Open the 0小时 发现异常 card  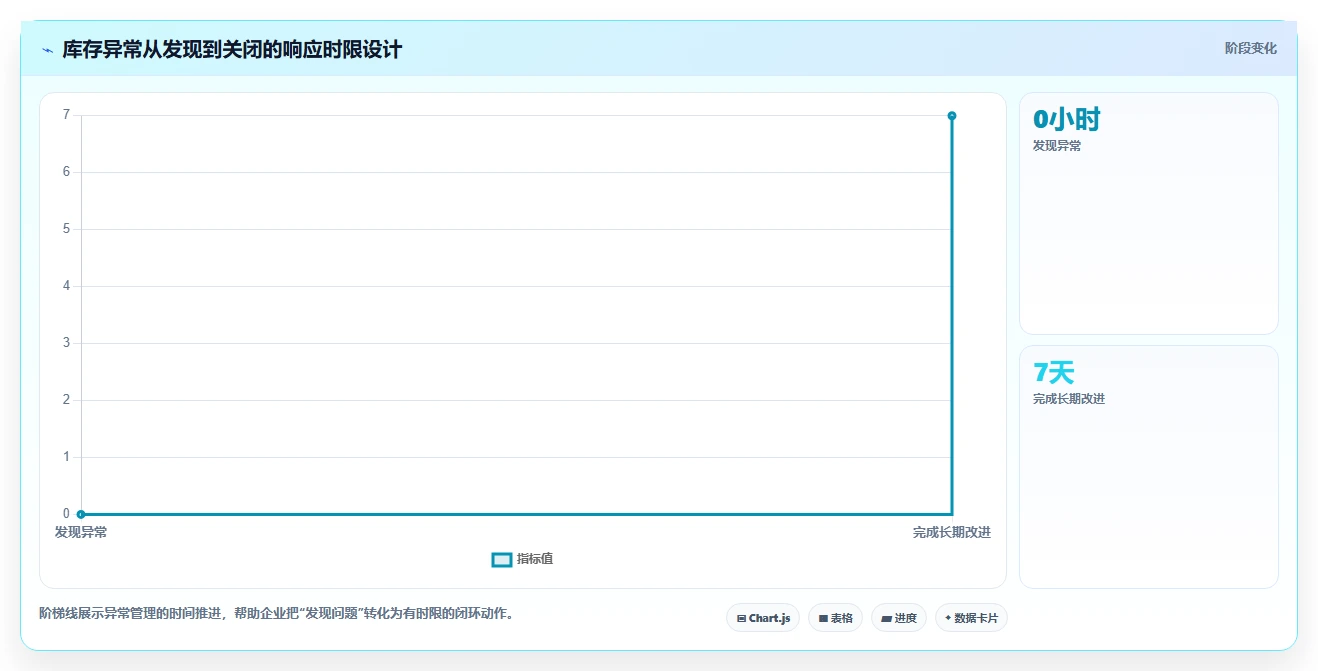tap(1149, 213)
